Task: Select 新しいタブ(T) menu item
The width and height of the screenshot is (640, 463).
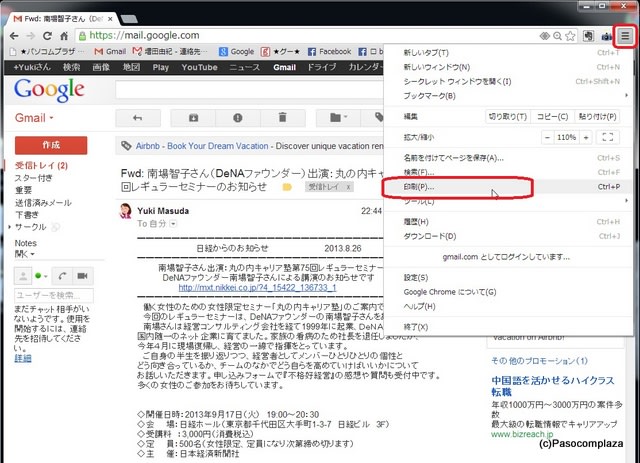Action: pyautogui.click(x=509, y=53)
